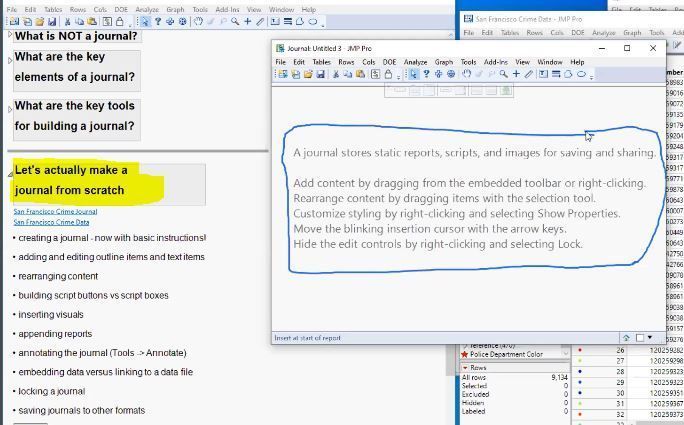
Task: Select row 30 in the crime data table
Action: coord(620,393)
